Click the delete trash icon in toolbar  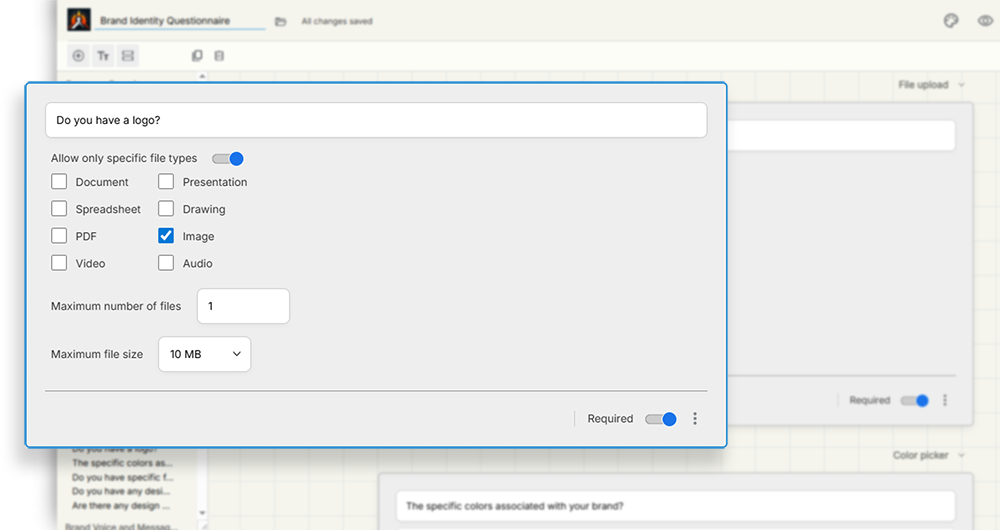pyautogui.click(x=220, y=56)
